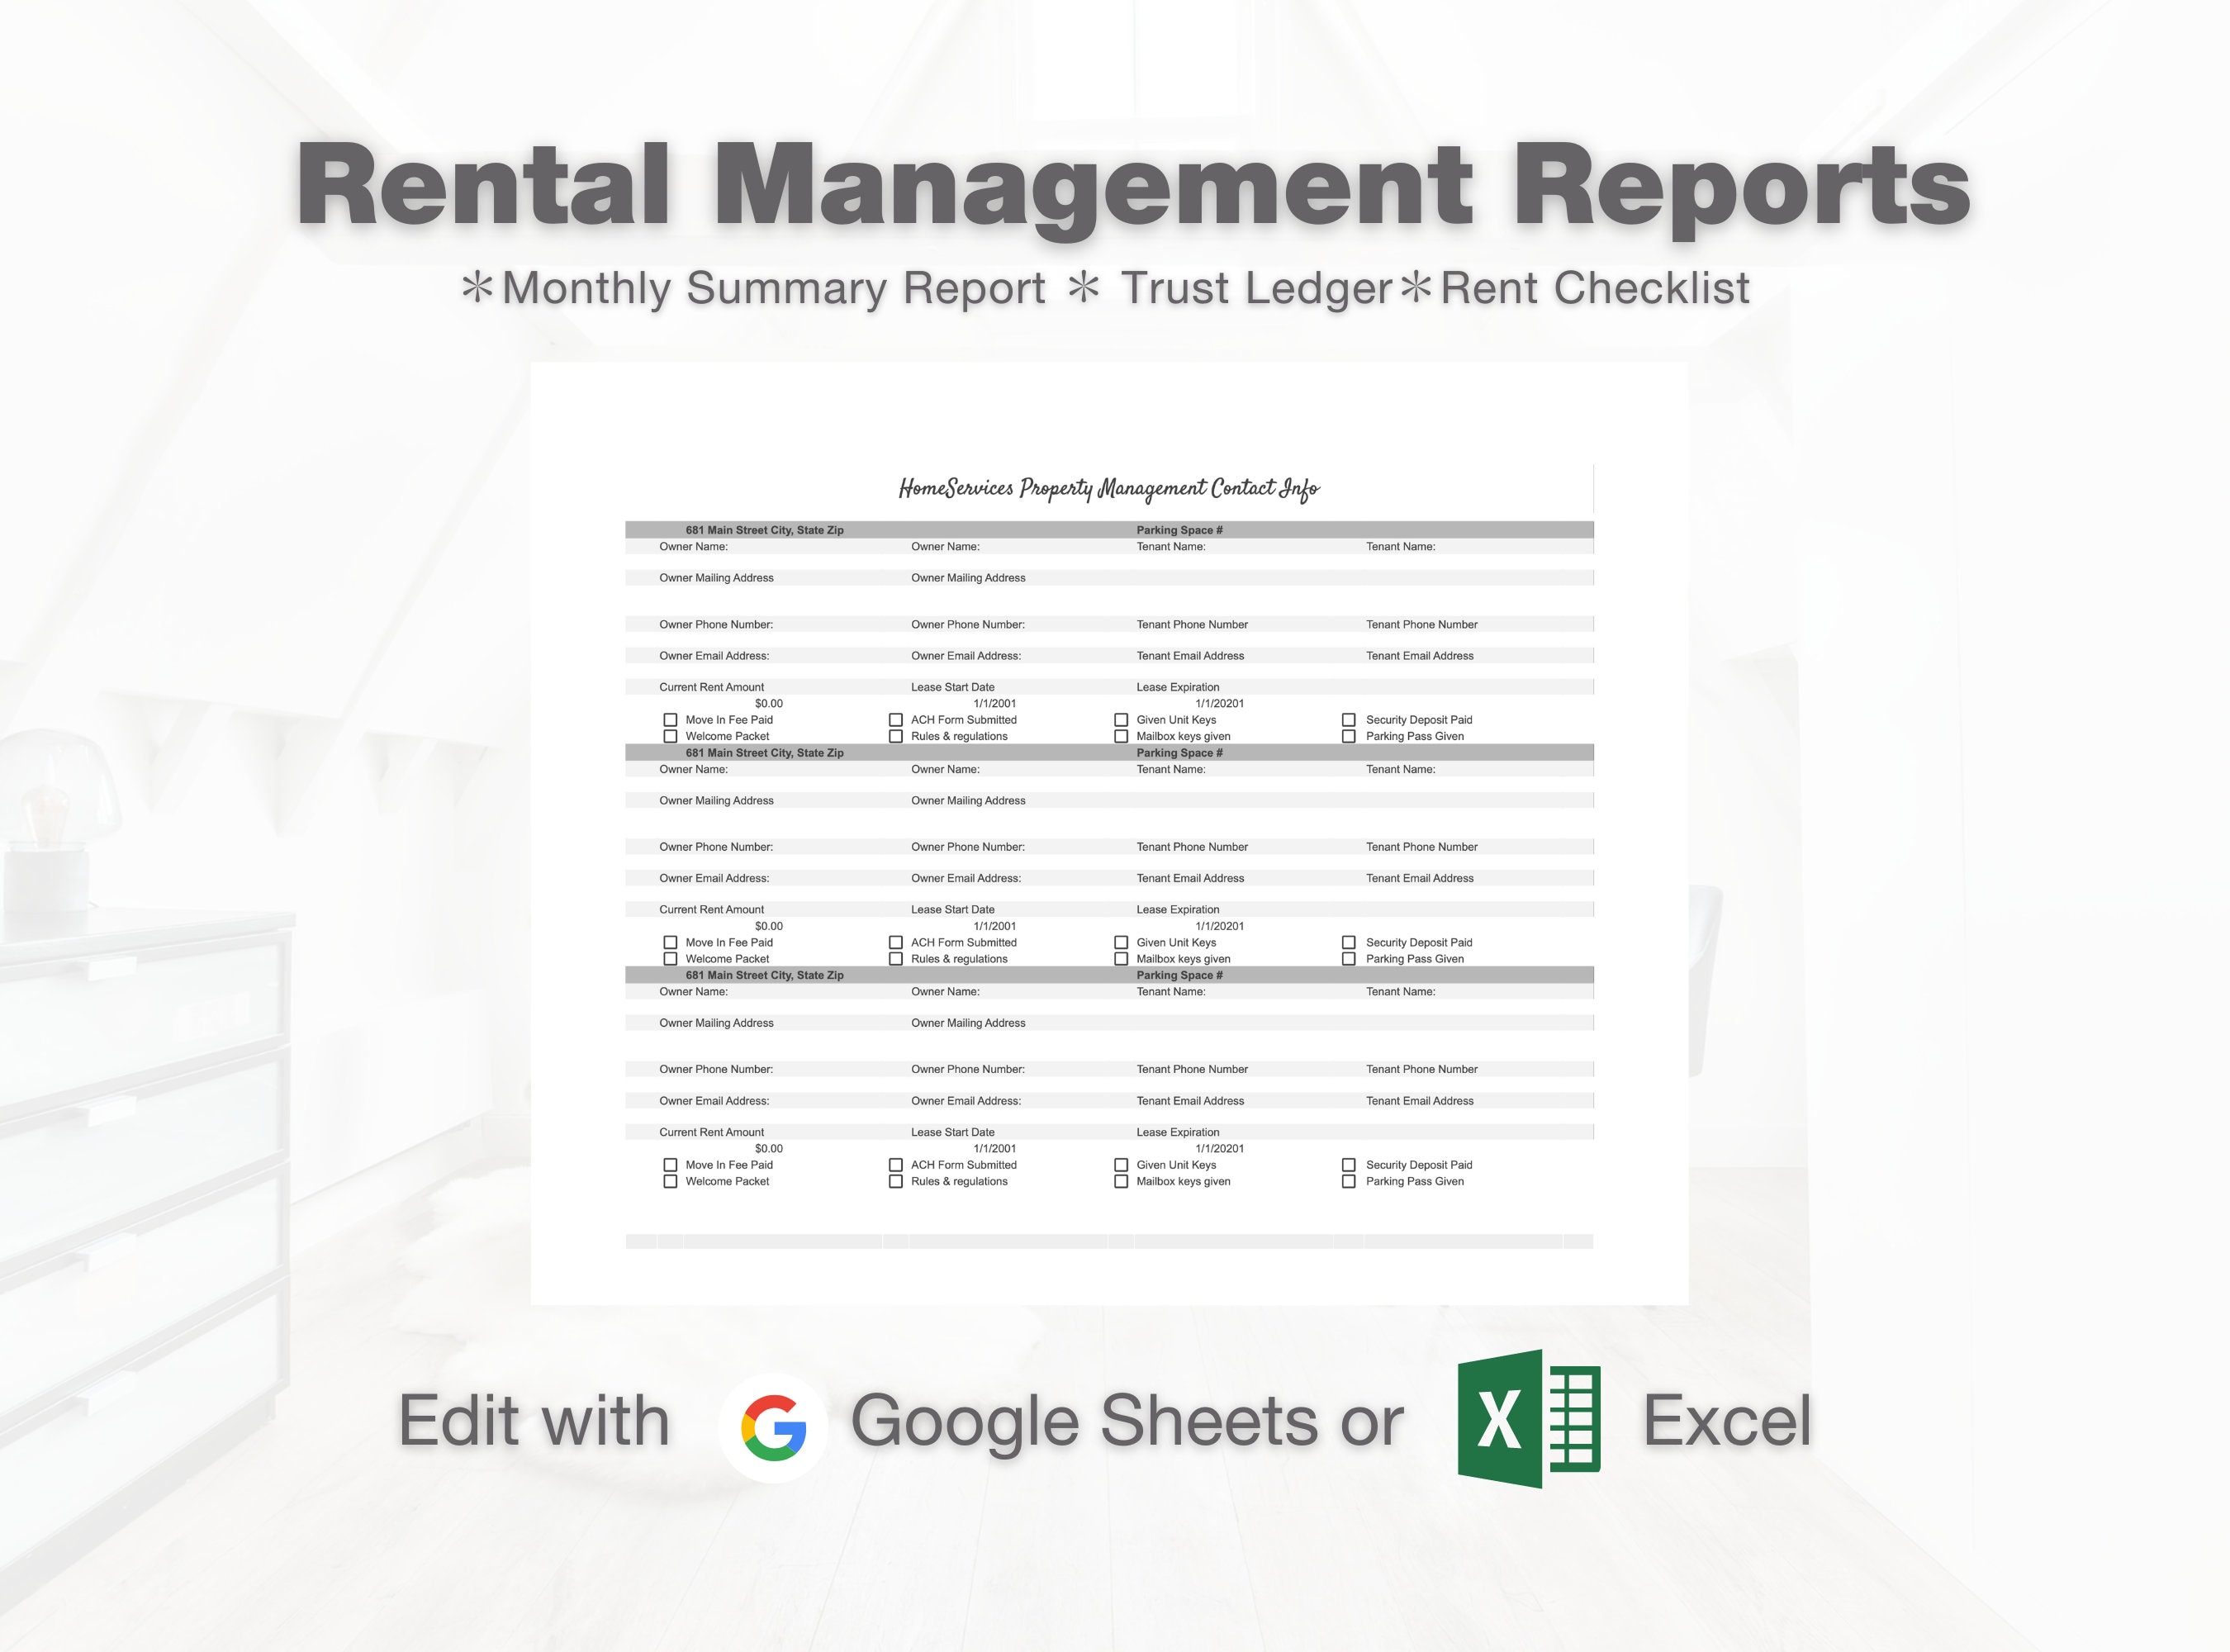
Task: Check the Mailbox keys given box
Action: (1121, 736)
